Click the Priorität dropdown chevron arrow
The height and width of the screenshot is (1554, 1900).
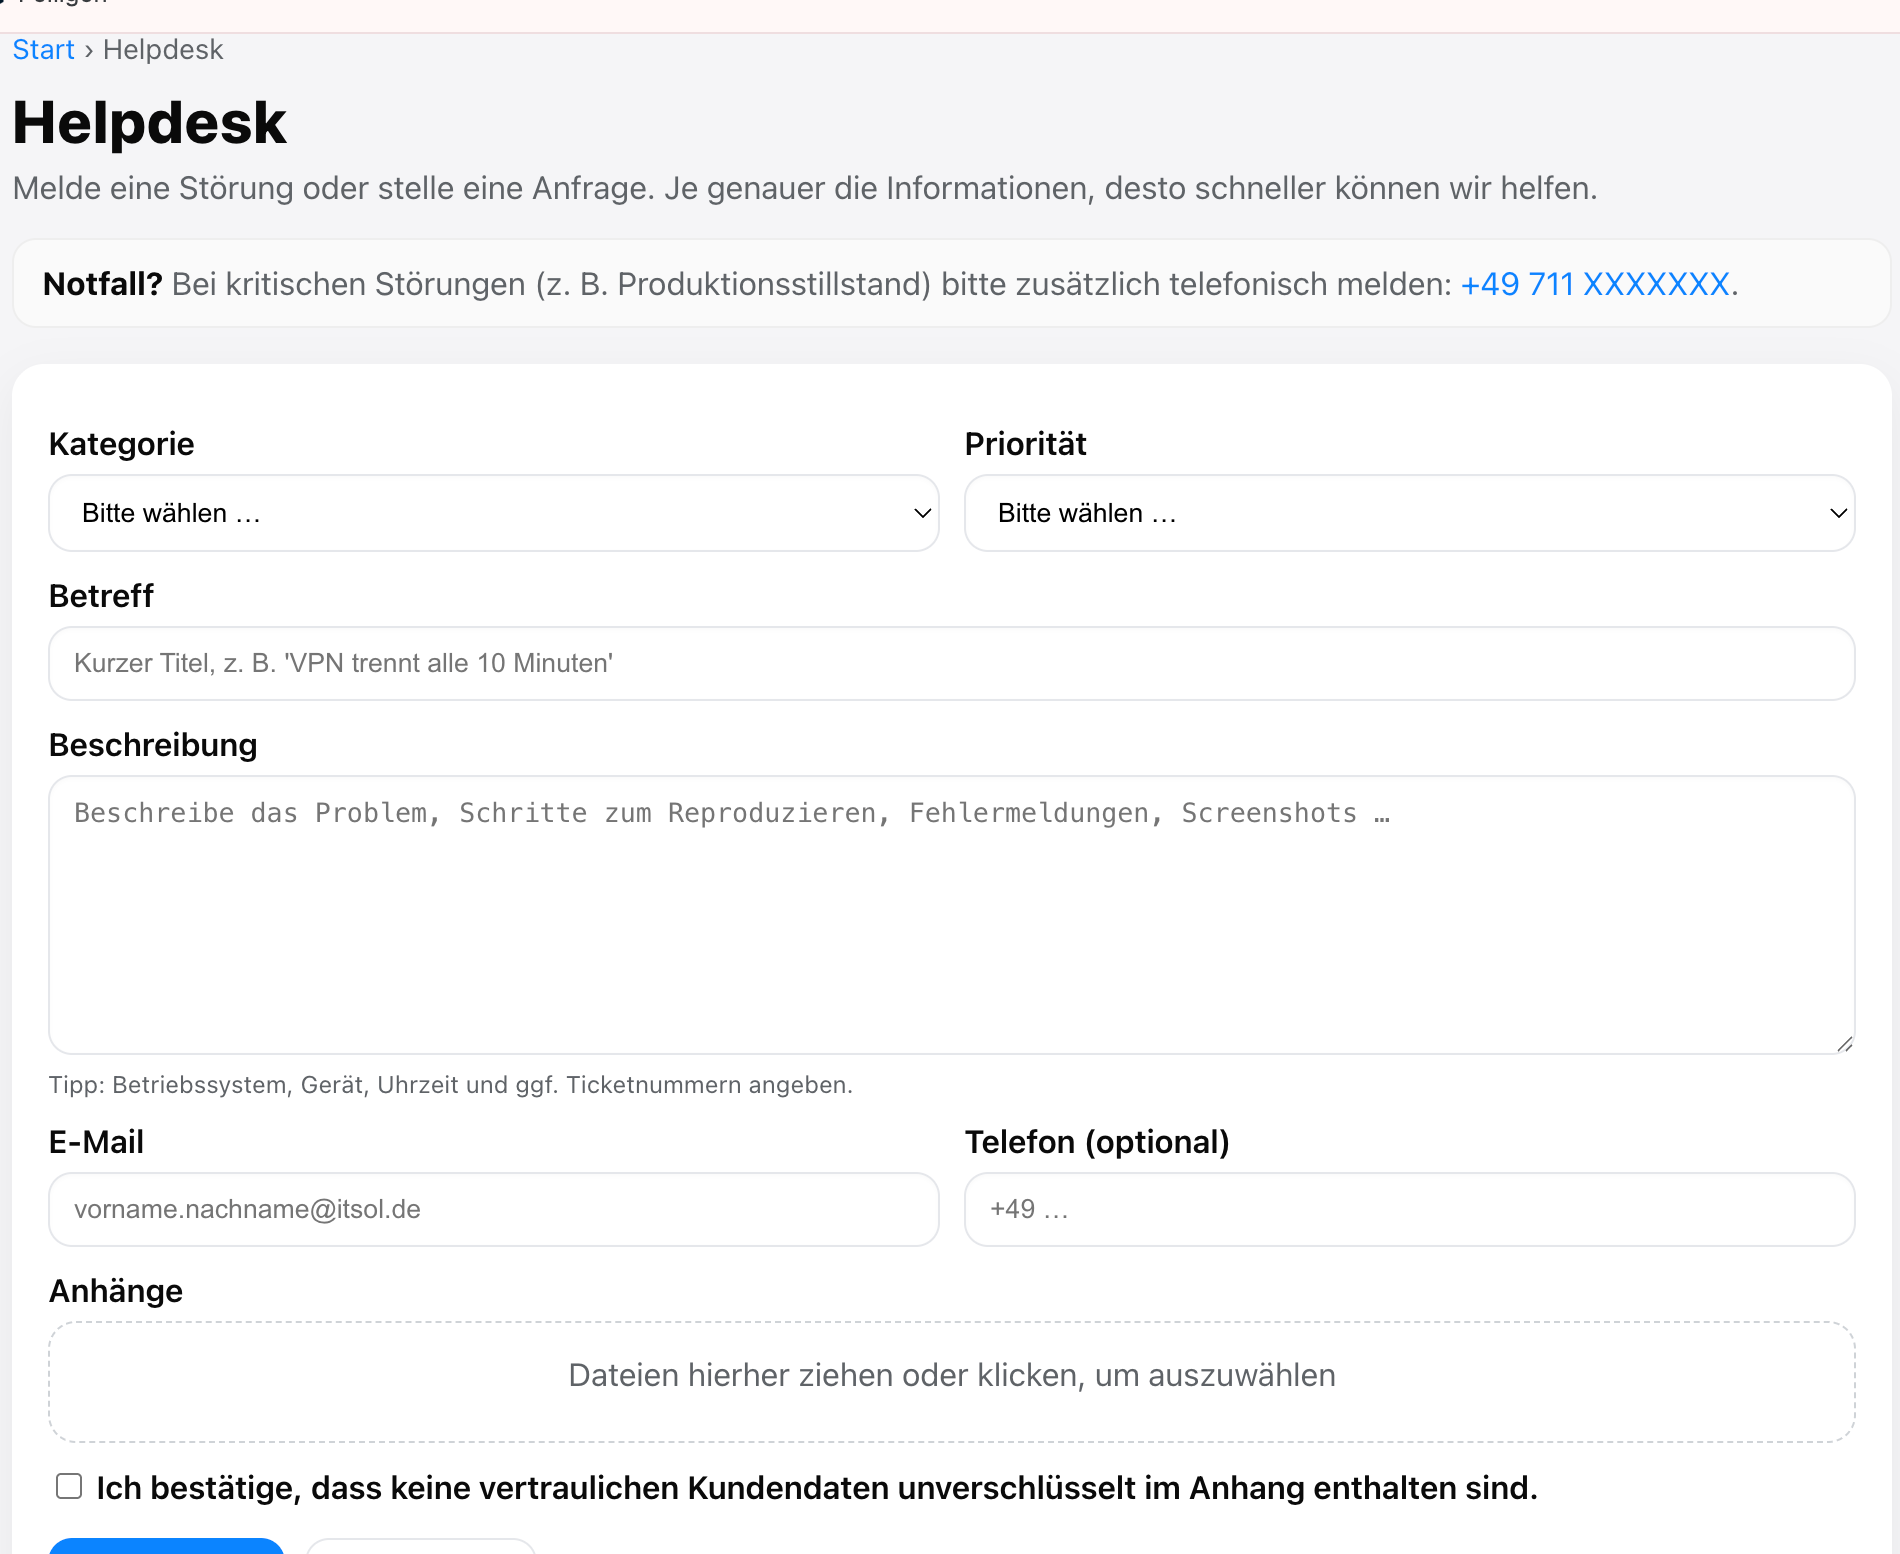point(1838,513)
